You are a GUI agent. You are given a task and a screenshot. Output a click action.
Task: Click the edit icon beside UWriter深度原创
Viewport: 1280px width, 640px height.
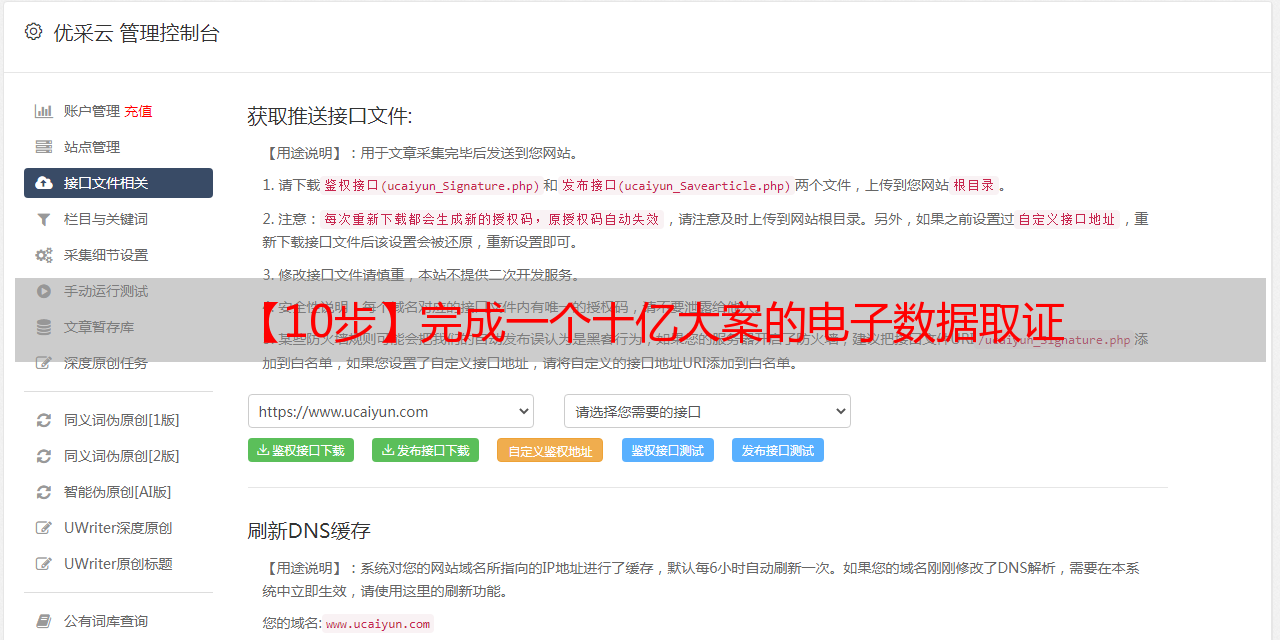click(44, 528)
